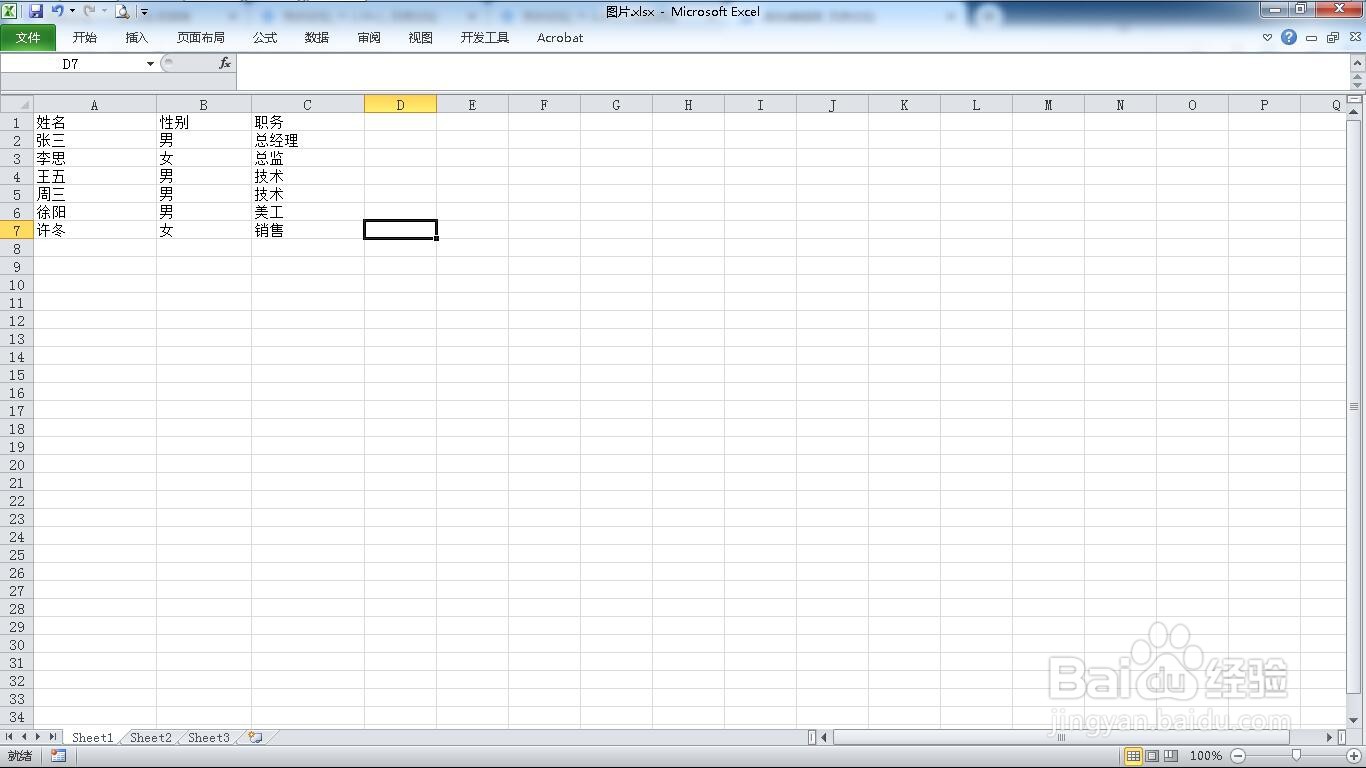Save the workbook from the quick access toolbar
Screen dimensions: 1366x768
tap(36, 12)
